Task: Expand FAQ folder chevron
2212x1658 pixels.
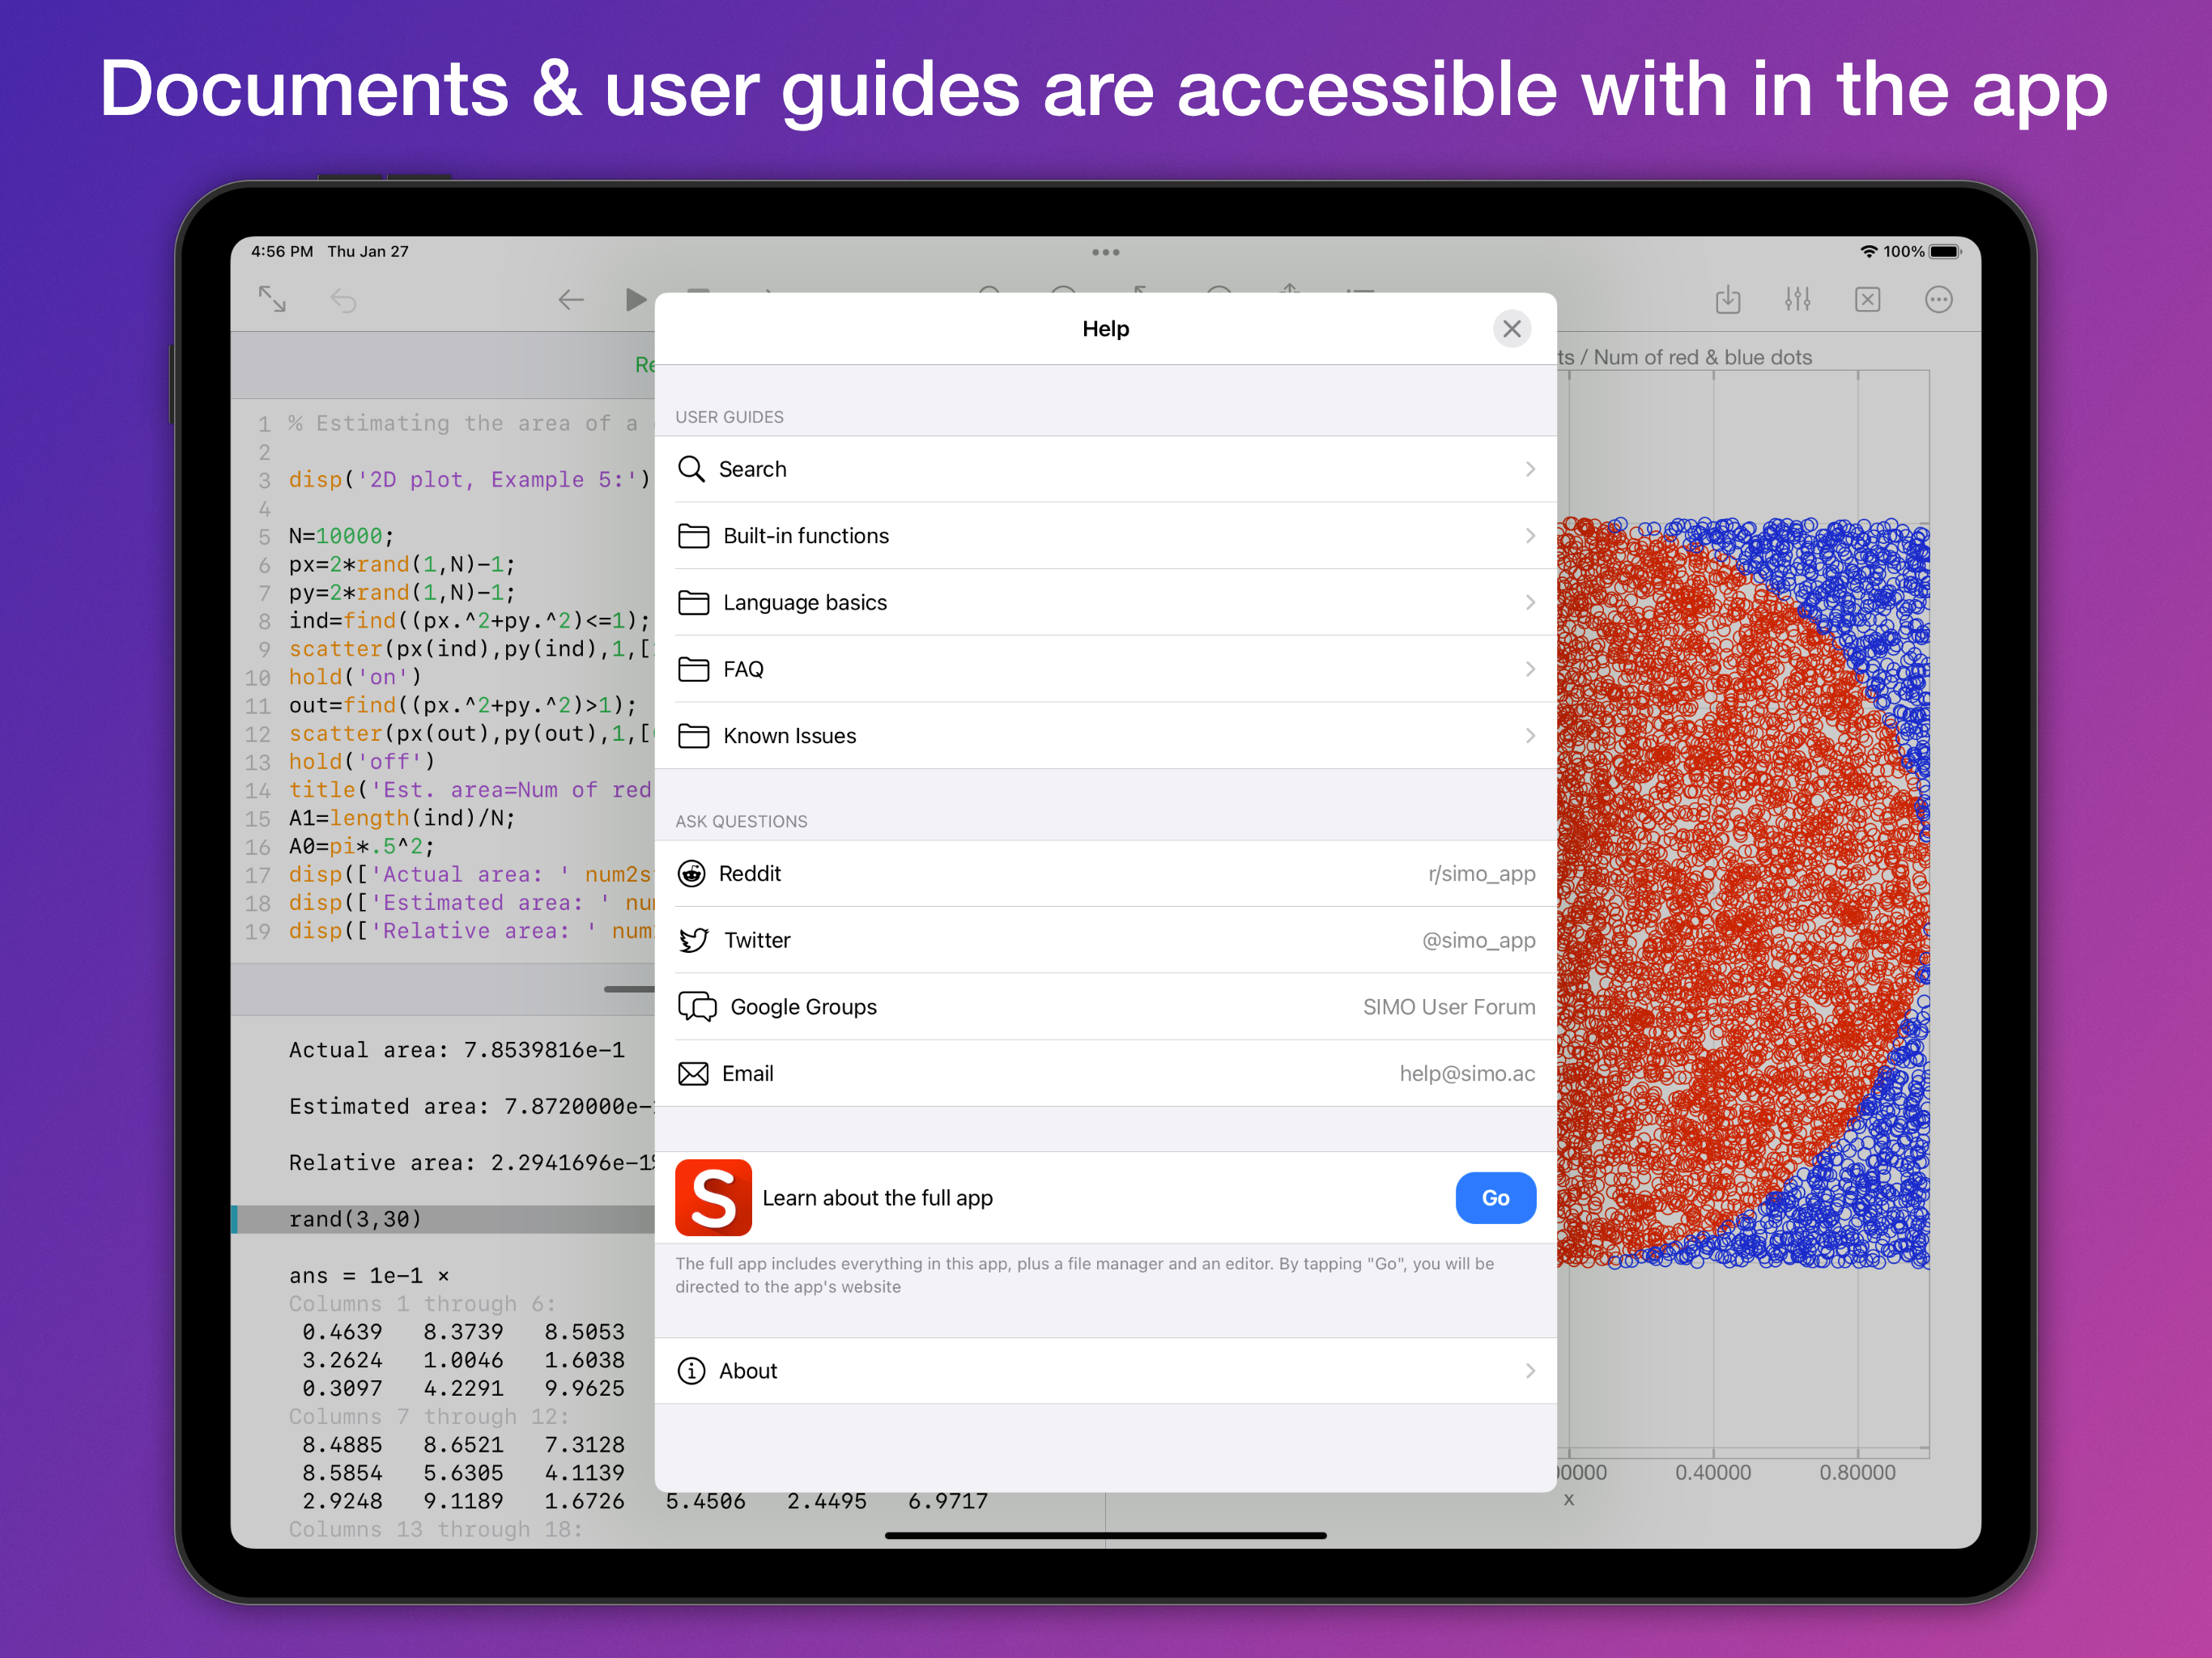Action: pyautogui.click(x=1529, y=669)
